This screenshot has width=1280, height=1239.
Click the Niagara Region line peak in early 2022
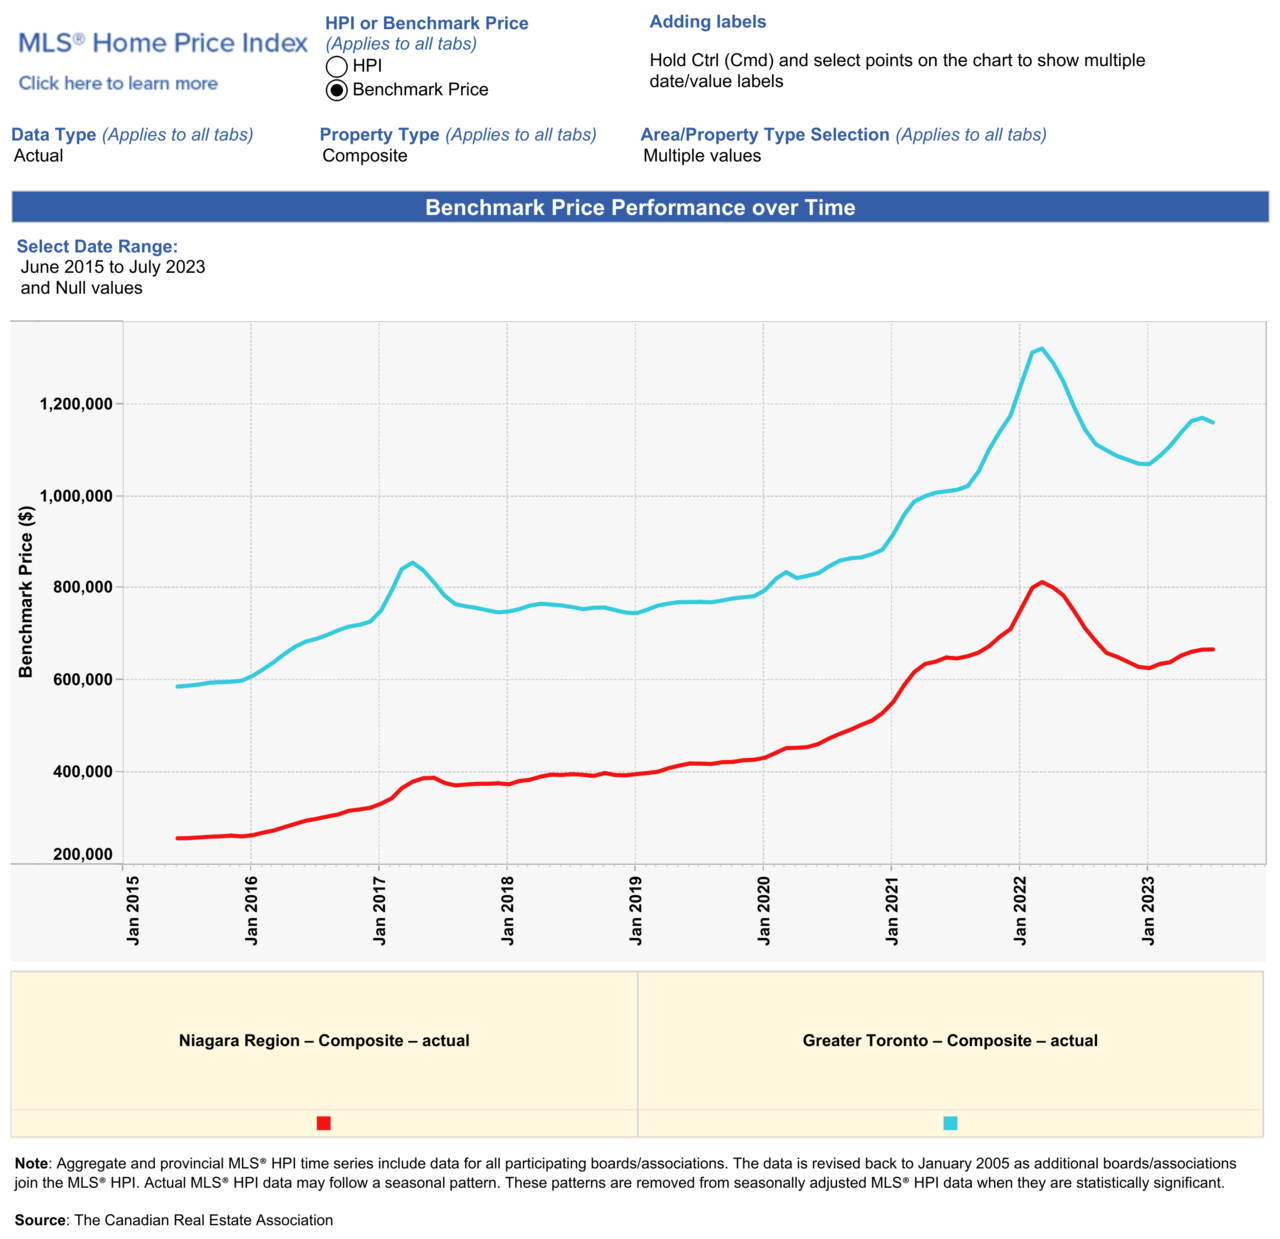pyautogui.click(x=1042, y=582)
